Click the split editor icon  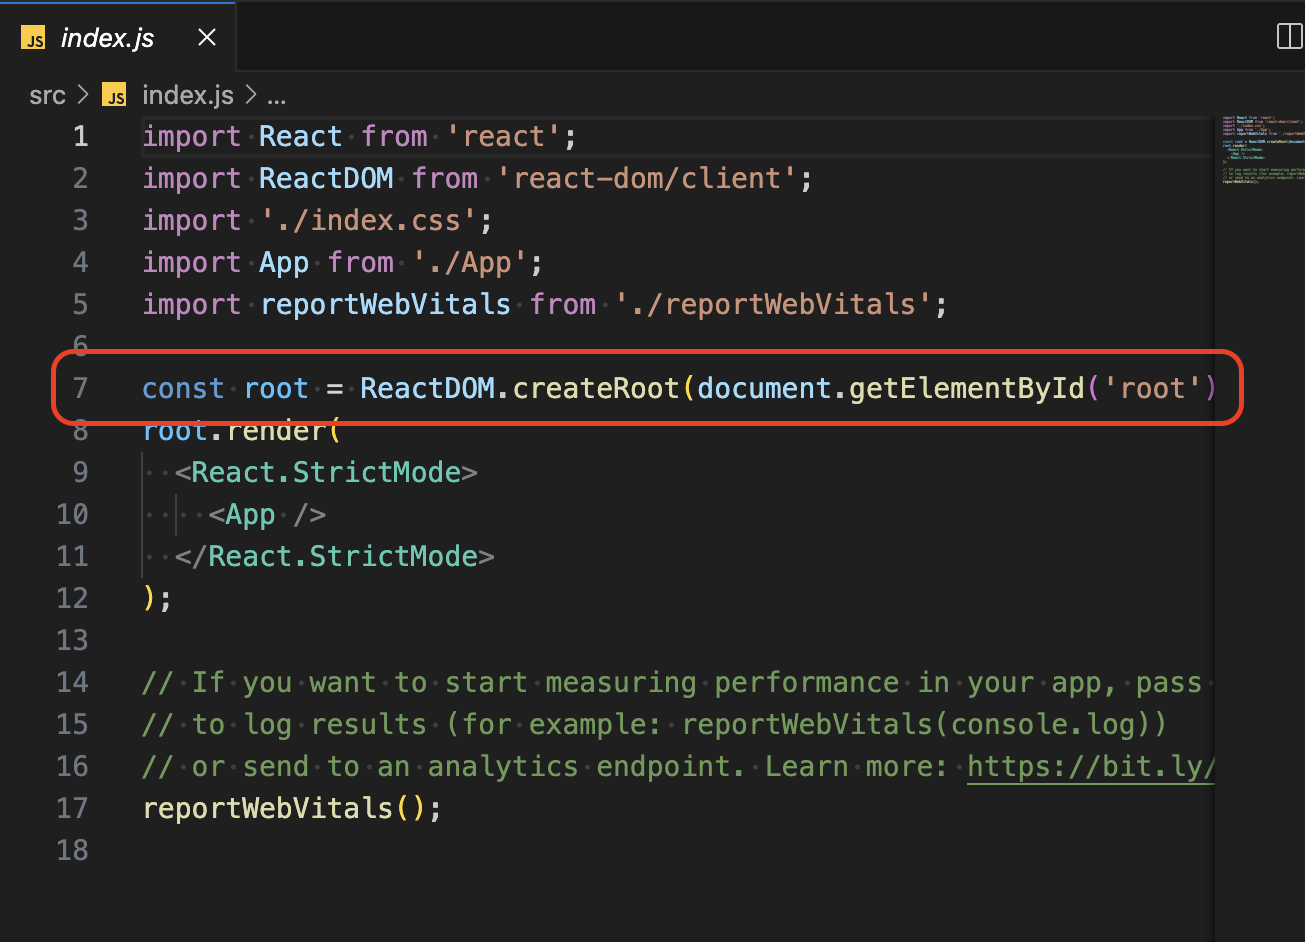[x=1290, y=37]
